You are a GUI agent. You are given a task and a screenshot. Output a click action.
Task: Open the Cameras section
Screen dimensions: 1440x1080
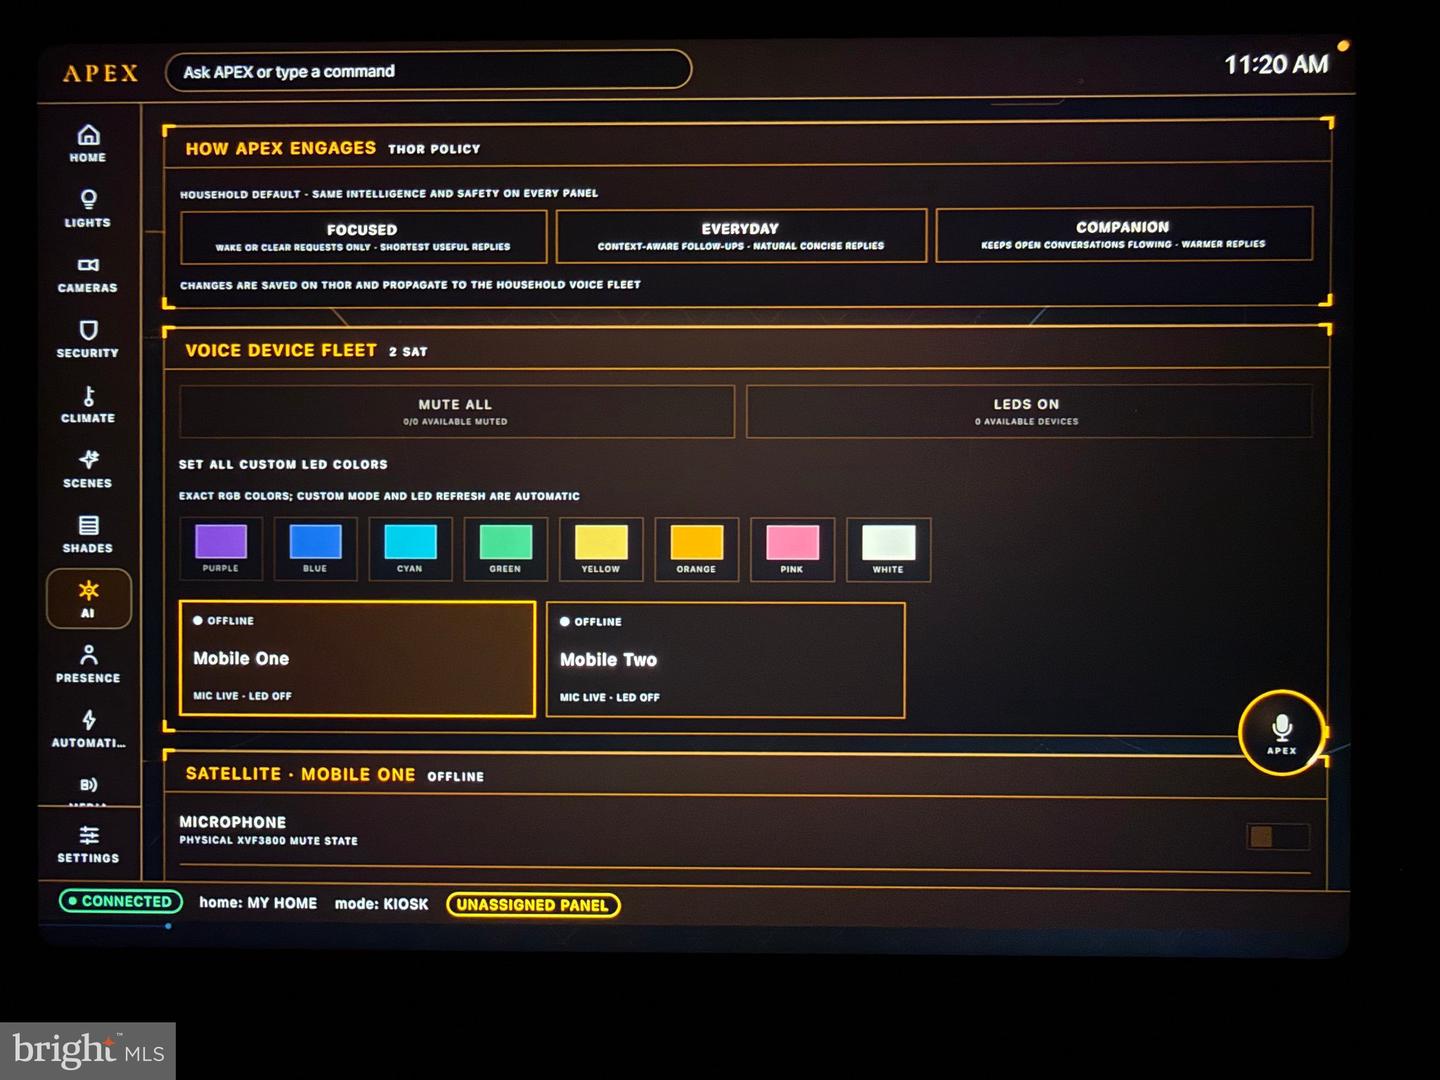(88, 274)
